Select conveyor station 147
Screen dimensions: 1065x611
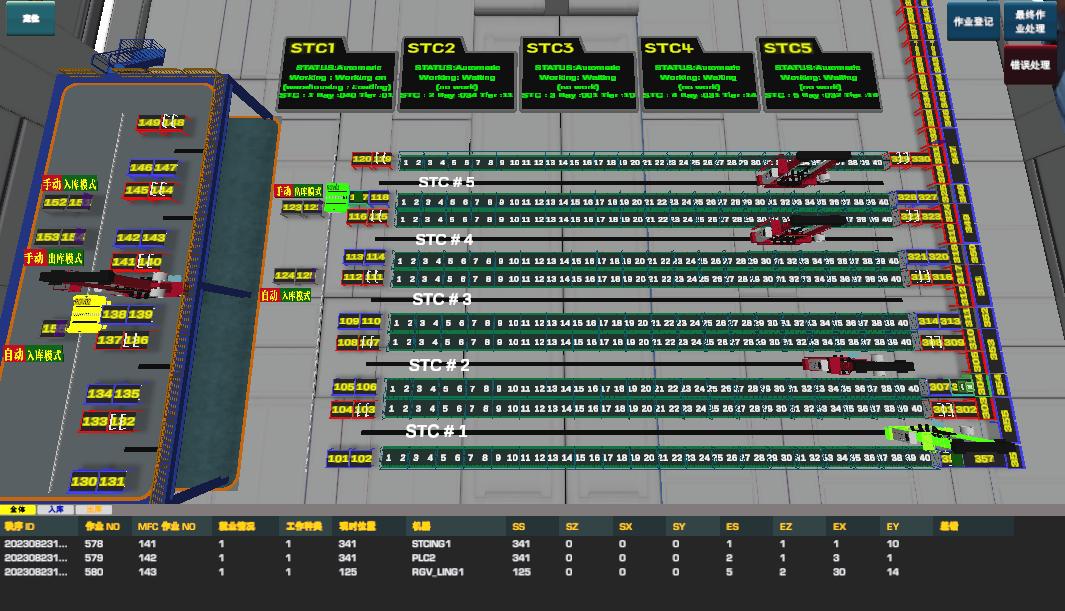pyautogui.click(x=166, y=167)
